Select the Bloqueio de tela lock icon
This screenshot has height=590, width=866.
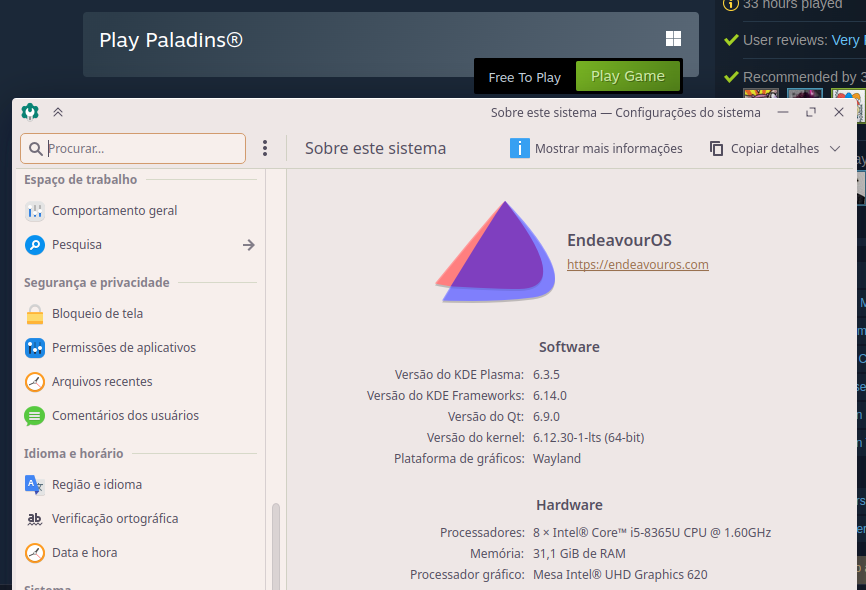tap(35, 314)
